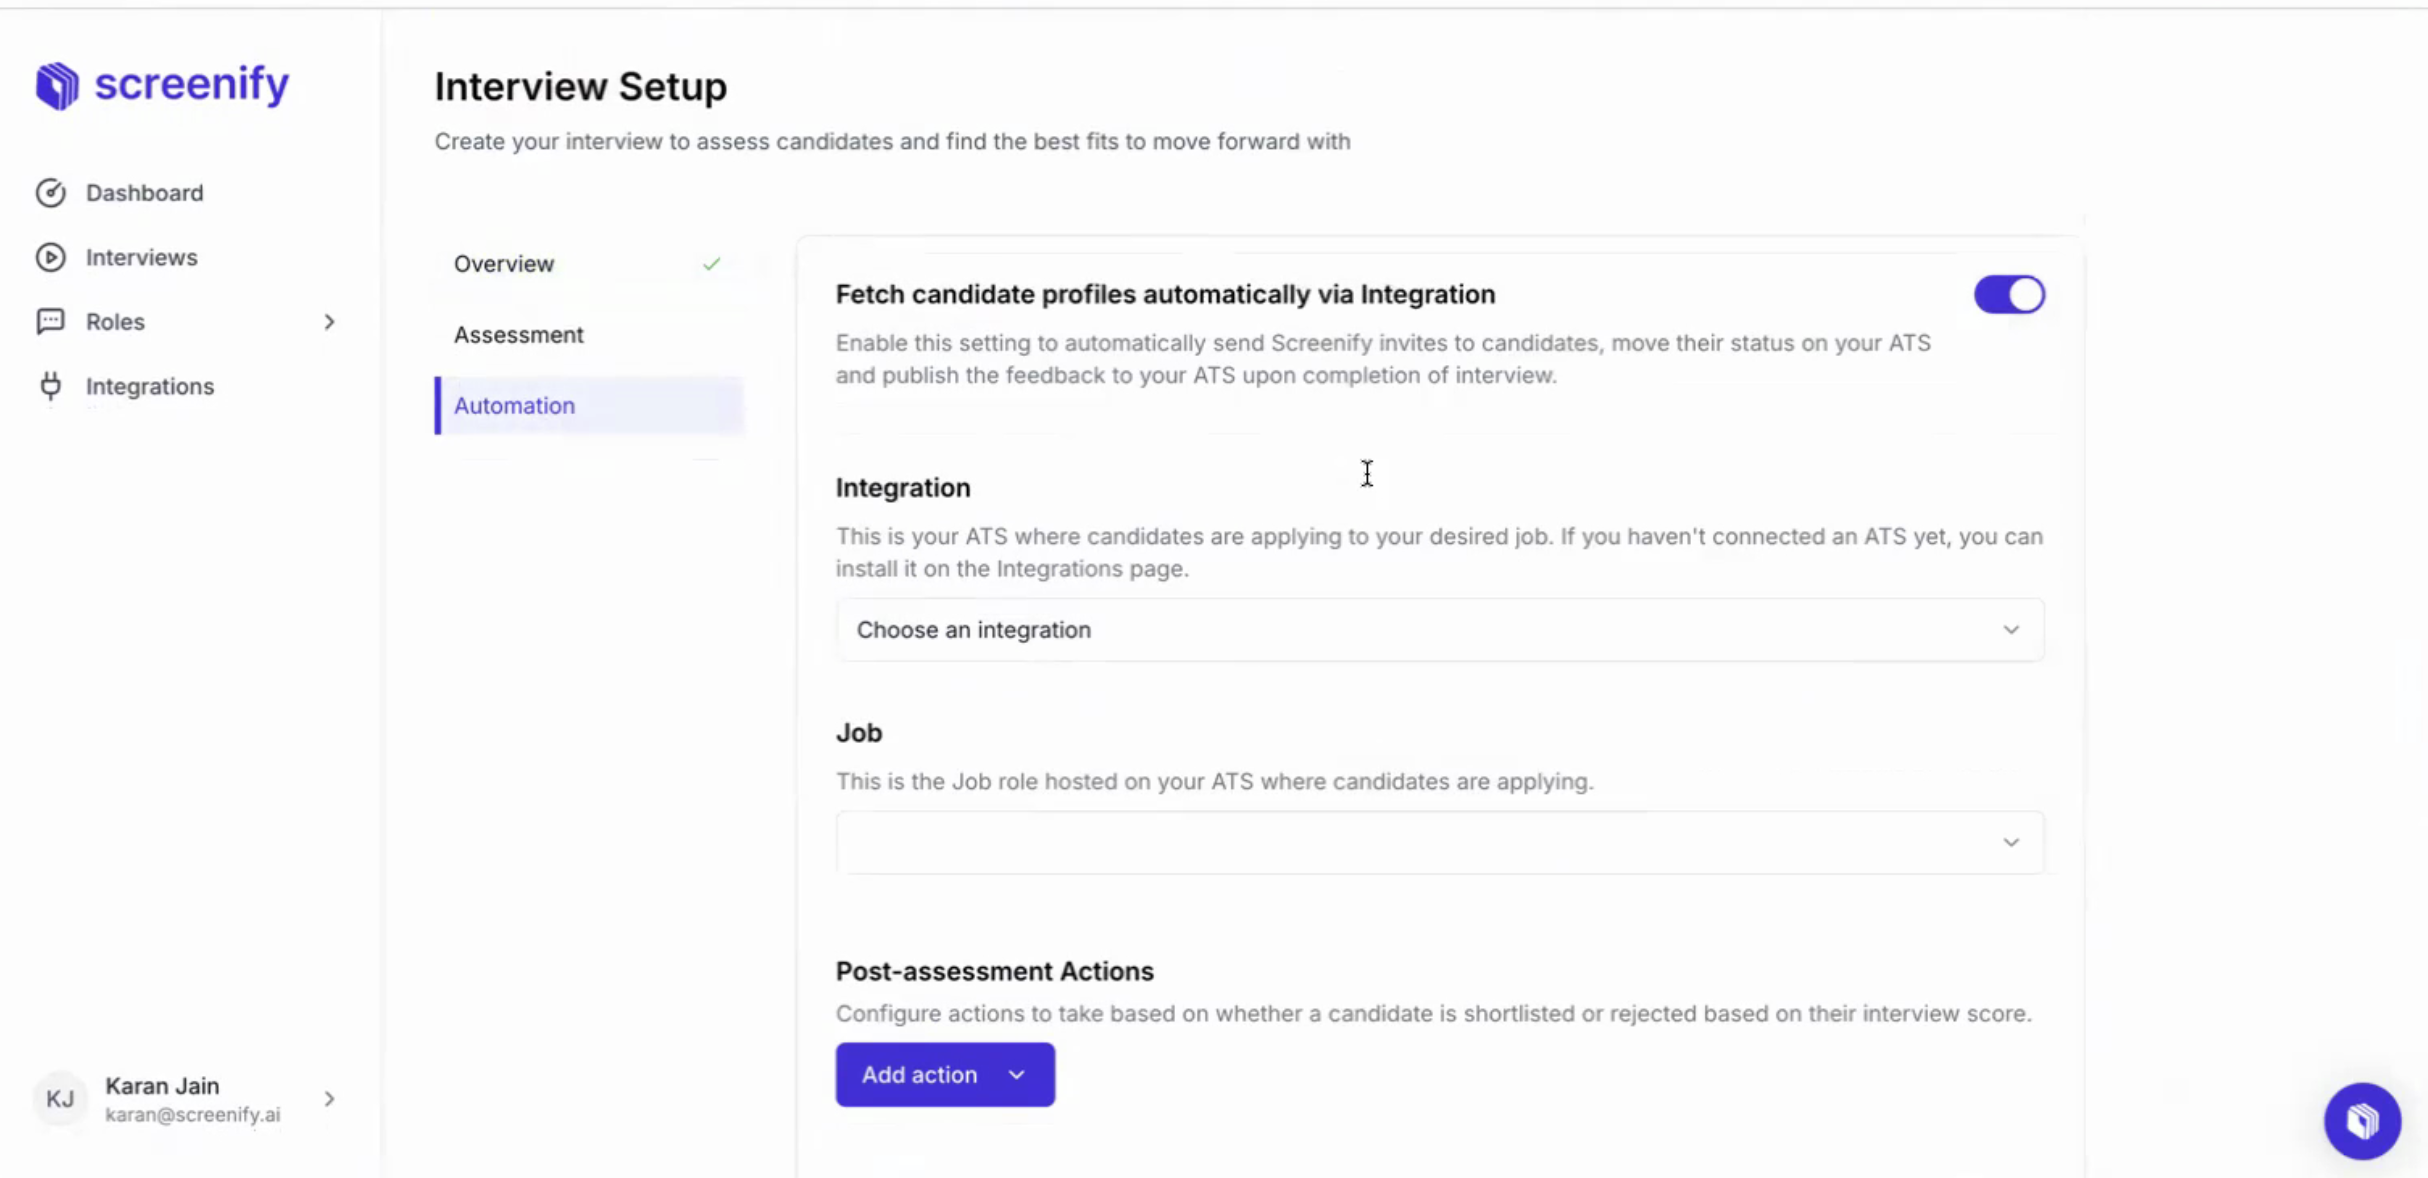This screenshot has width=2428, height=1178.
Task: Click the Screenify logo icon
Action: (x=57, y=85)
